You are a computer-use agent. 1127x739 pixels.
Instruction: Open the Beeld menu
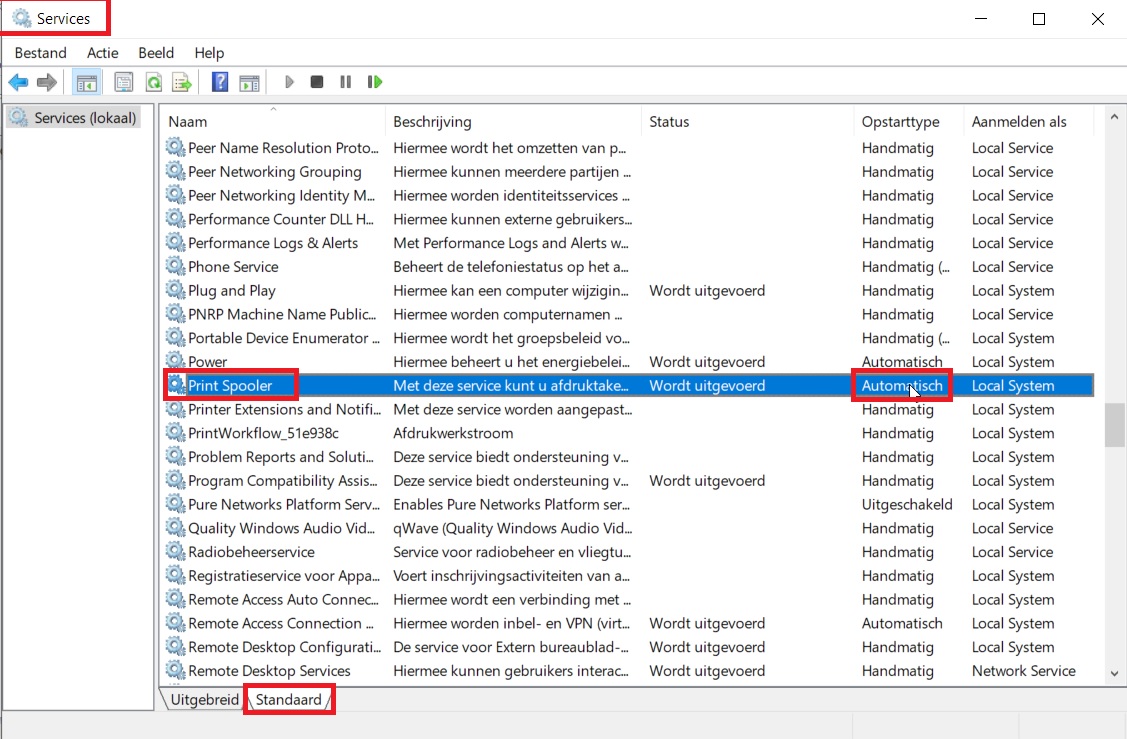(x=156, y=53)
